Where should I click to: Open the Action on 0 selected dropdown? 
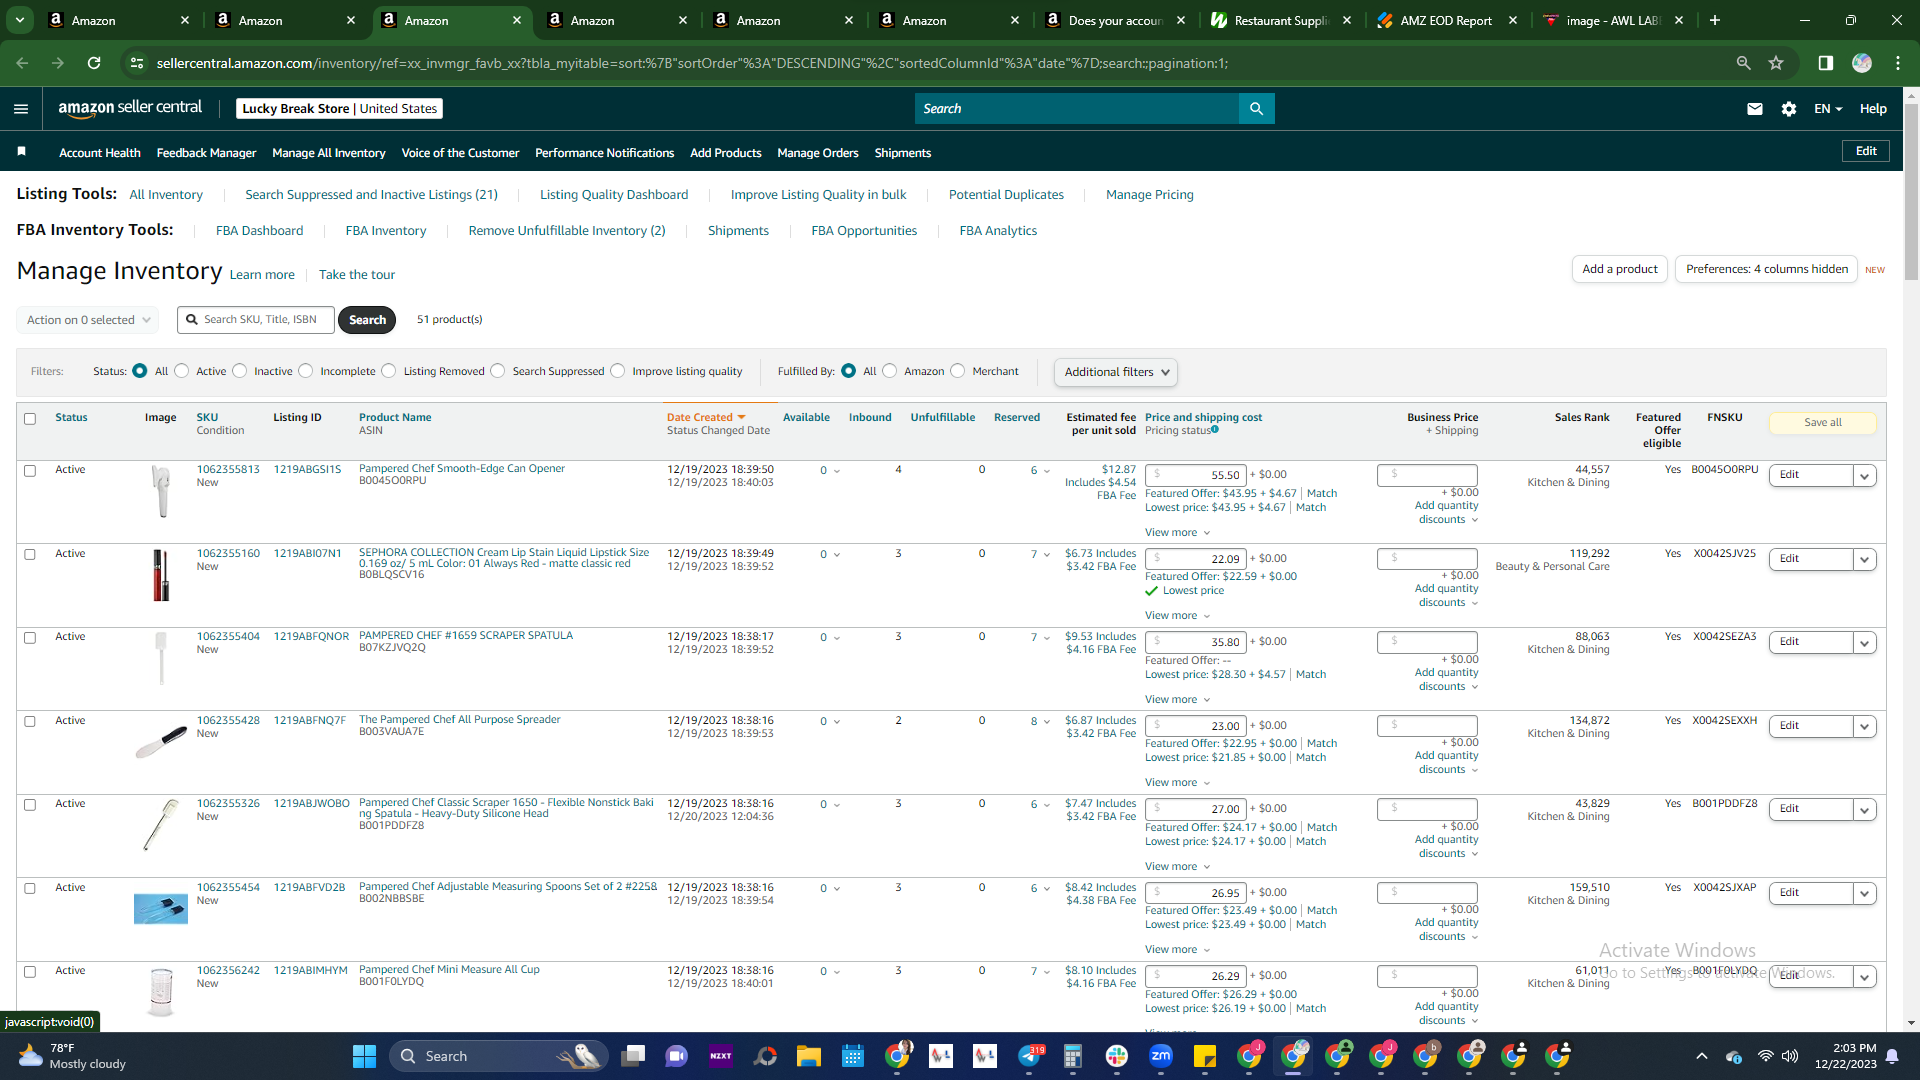point(88,320)
